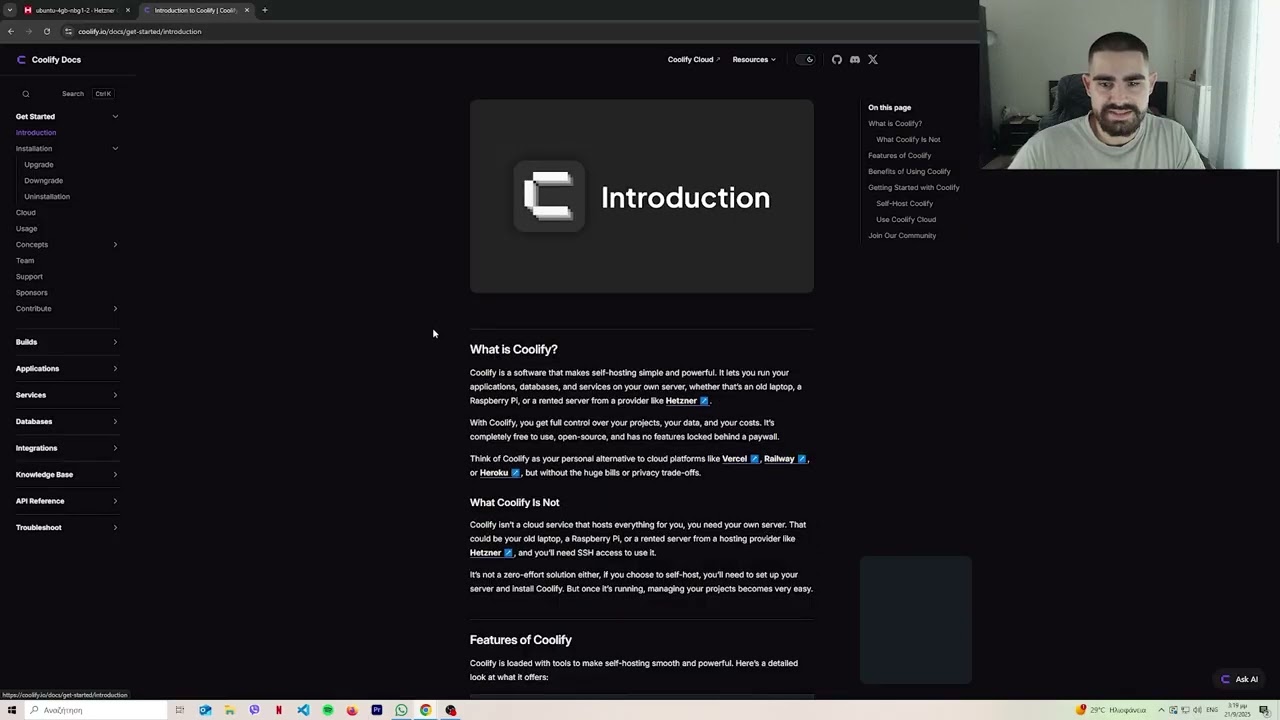This screenshot has width=1280, height=720.
Task: Collapse the Get Started section chevron
Action: [115, 117]
